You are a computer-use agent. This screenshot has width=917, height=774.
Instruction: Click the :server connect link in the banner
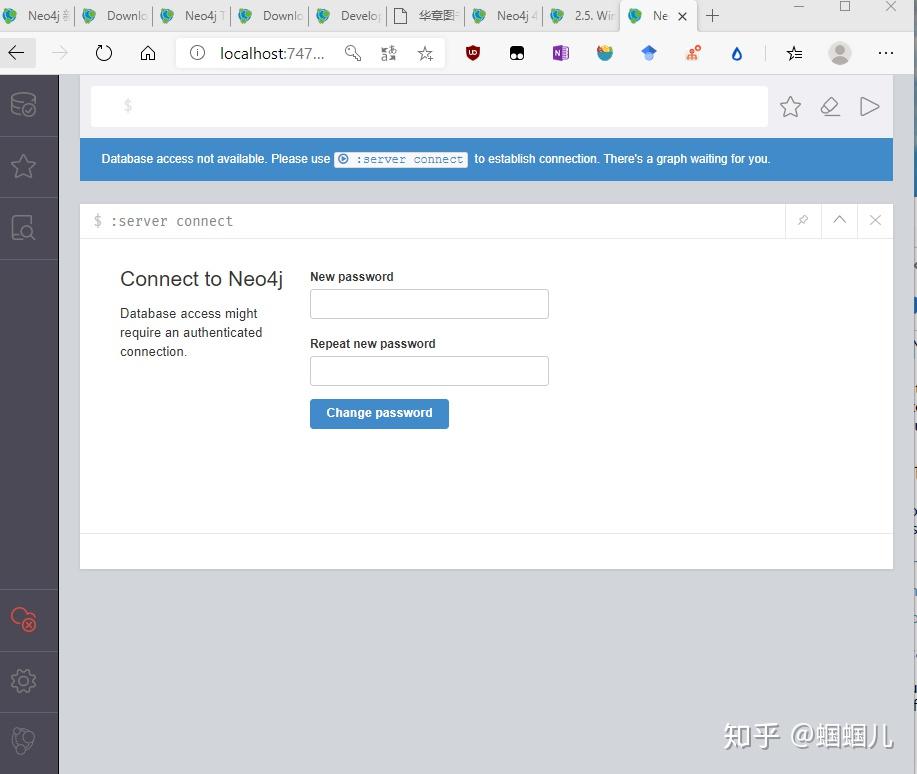(400, 158)
